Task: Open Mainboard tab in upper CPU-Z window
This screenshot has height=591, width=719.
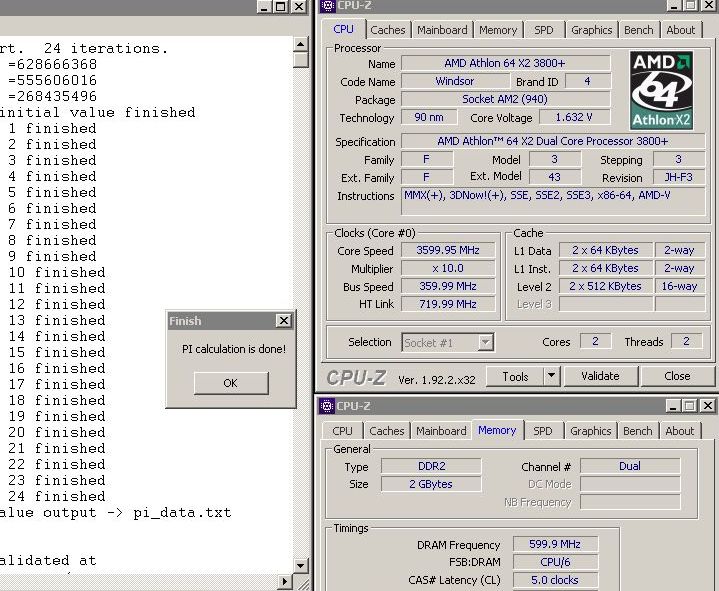Action: [x=441, y=30]
